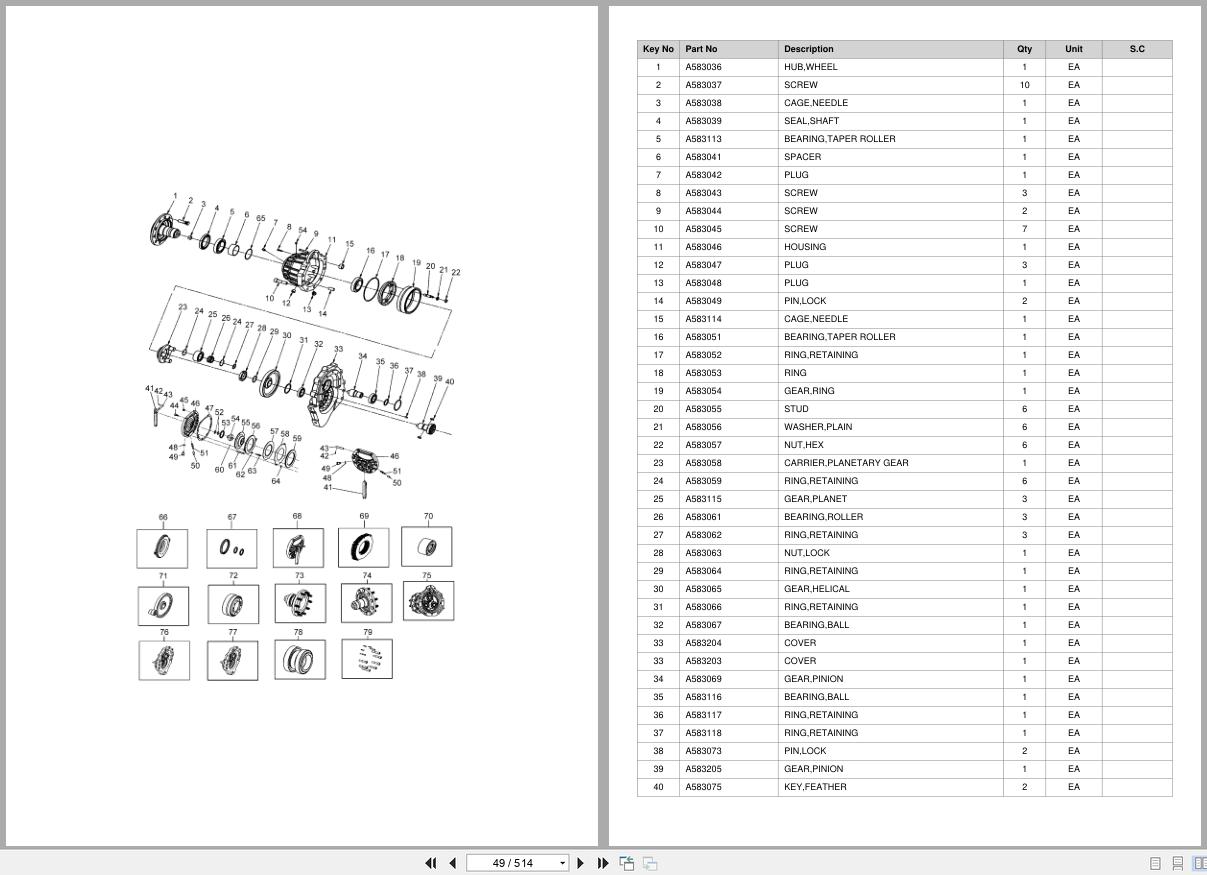Image resolution: width=1207 pixels, height=875 pixels.
Task: Click CARRIER,PLANETARY GEAR description
Action: [x=846, y=463]
